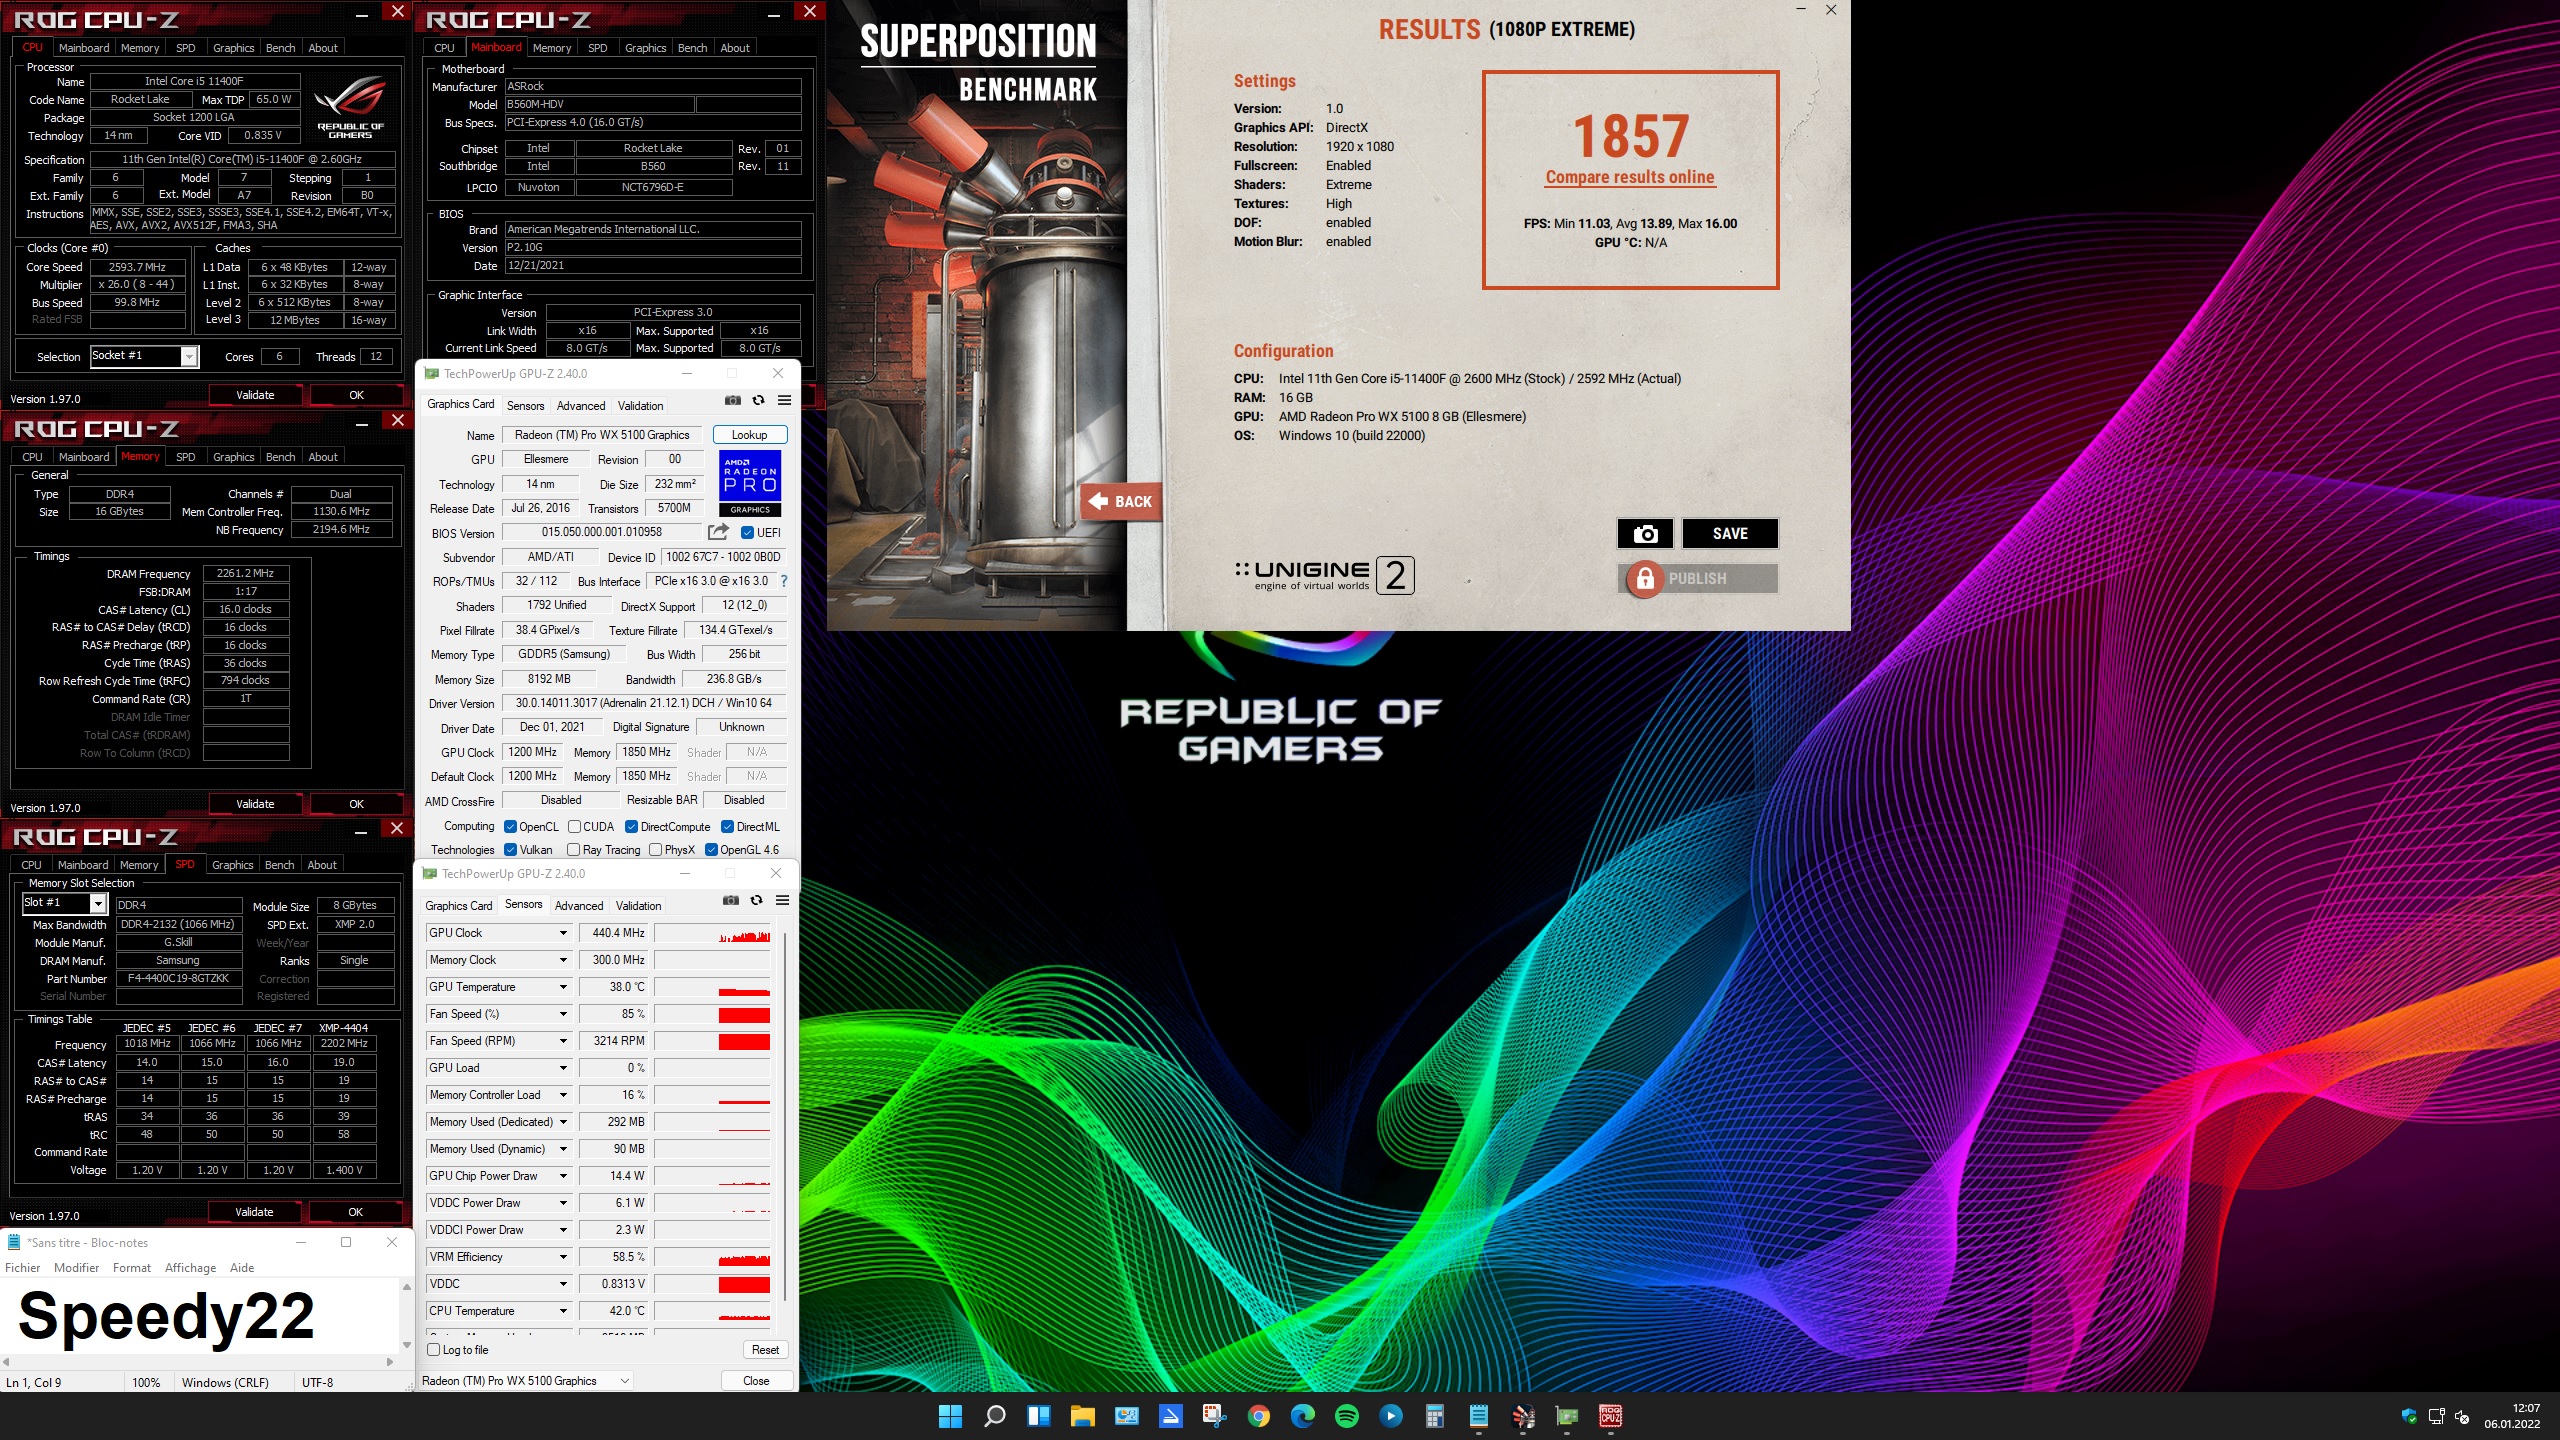This screenshot has height=1440, width=2560.
Task: Open Microsoft Edge from the taskbar
Action: (1302, 1416)
